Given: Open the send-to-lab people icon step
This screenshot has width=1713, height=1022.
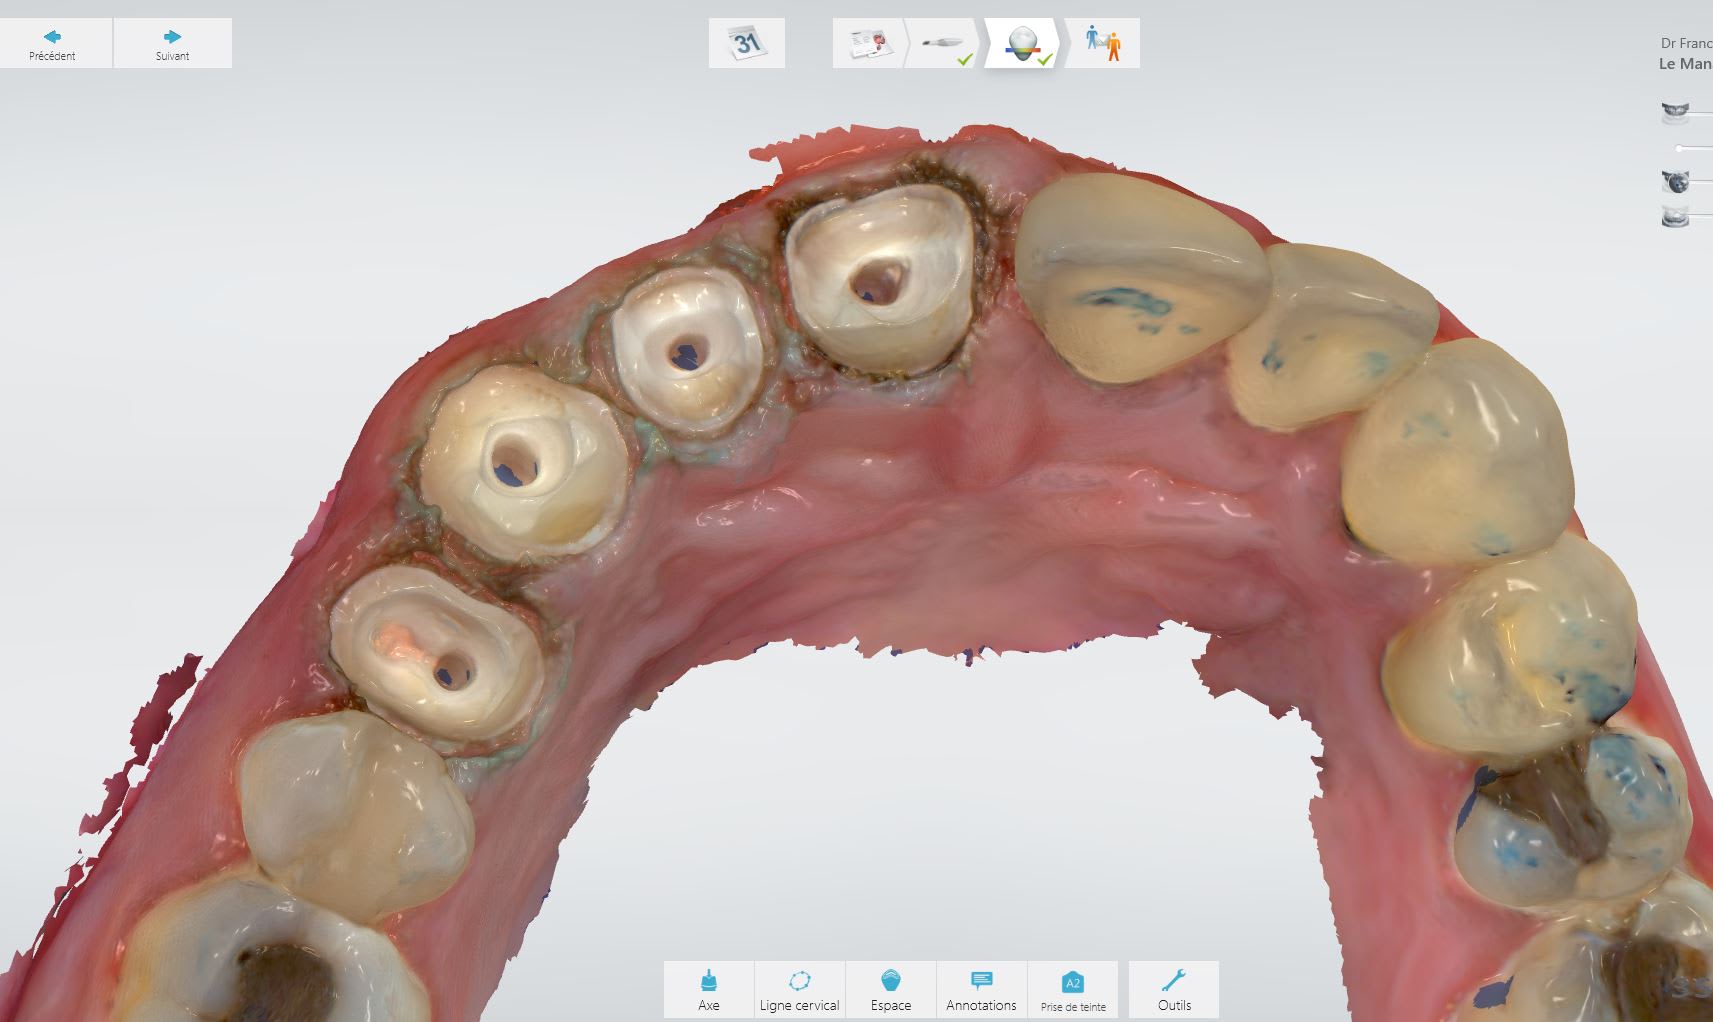Looking at the screenshot, I should 1103,44.
